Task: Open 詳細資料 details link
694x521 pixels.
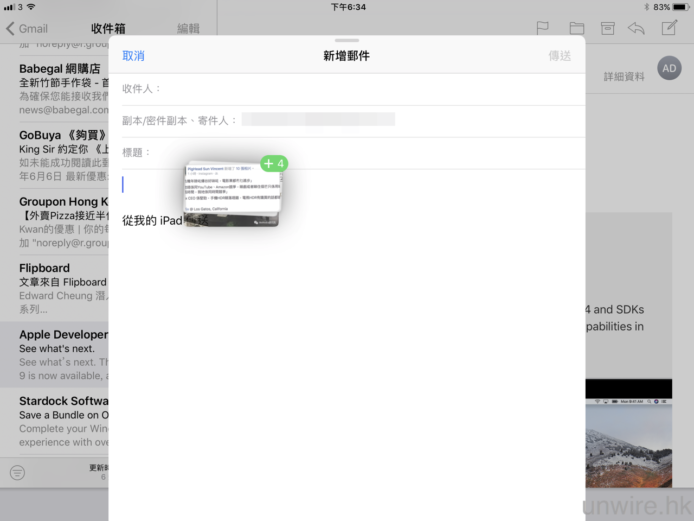Action: [624, 77]
